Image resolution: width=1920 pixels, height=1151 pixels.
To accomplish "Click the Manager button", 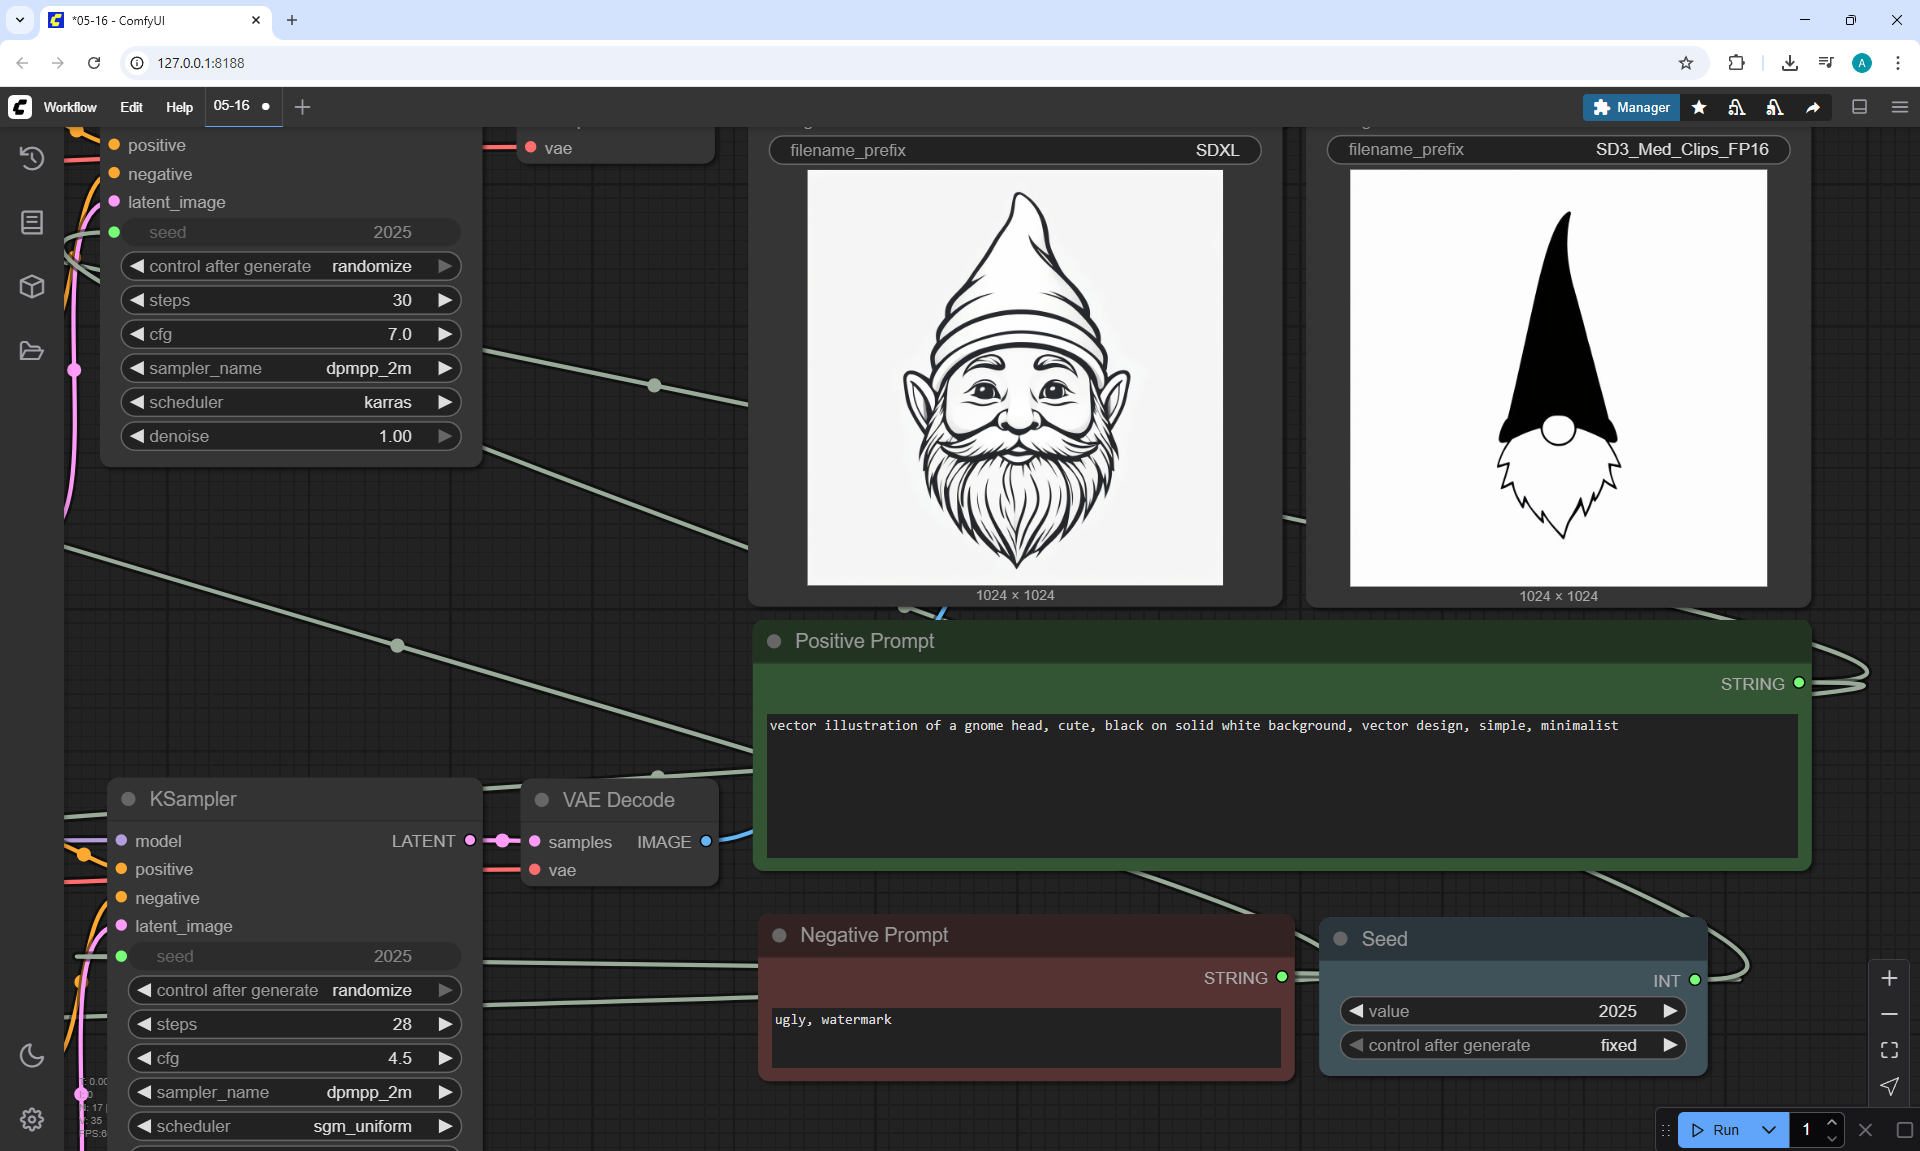I will (x=1631, y=107).
